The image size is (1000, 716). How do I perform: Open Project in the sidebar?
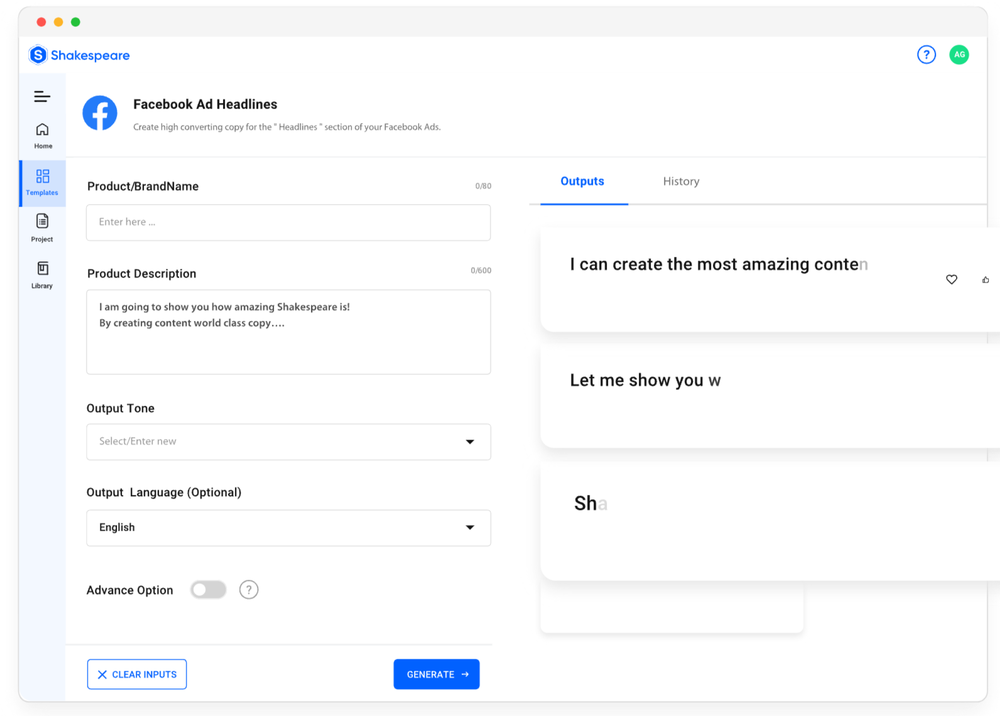[43, 228]
